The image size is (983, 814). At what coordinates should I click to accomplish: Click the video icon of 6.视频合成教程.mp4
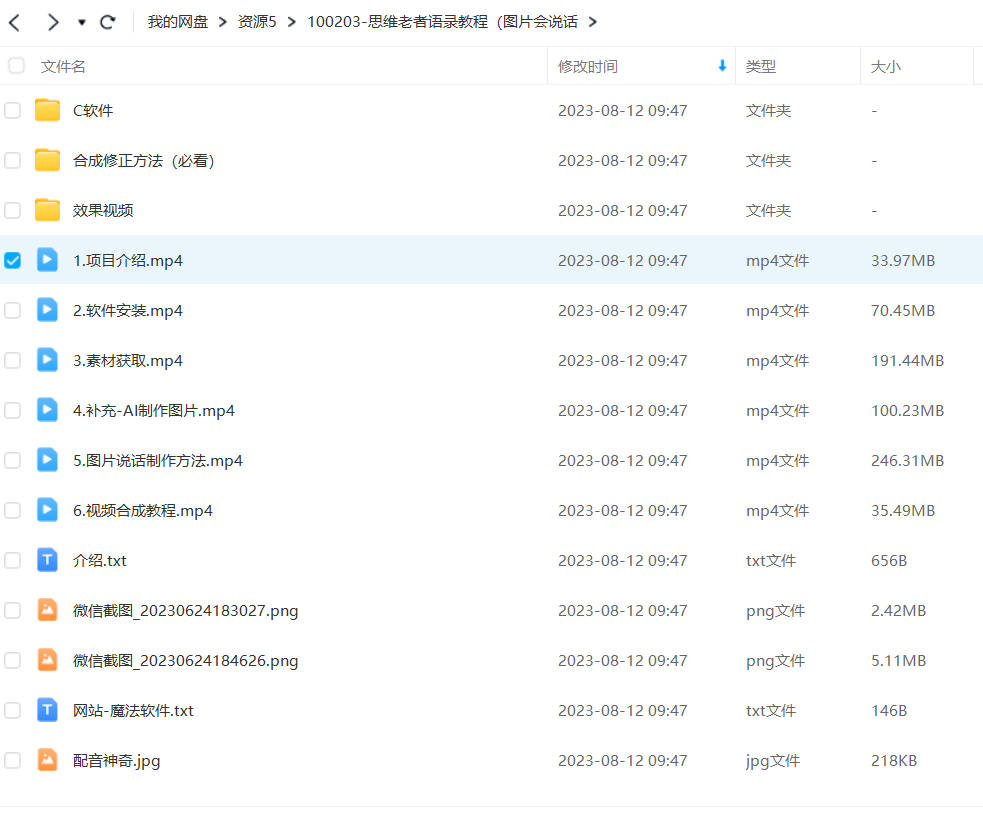click(x=47, y=510)
